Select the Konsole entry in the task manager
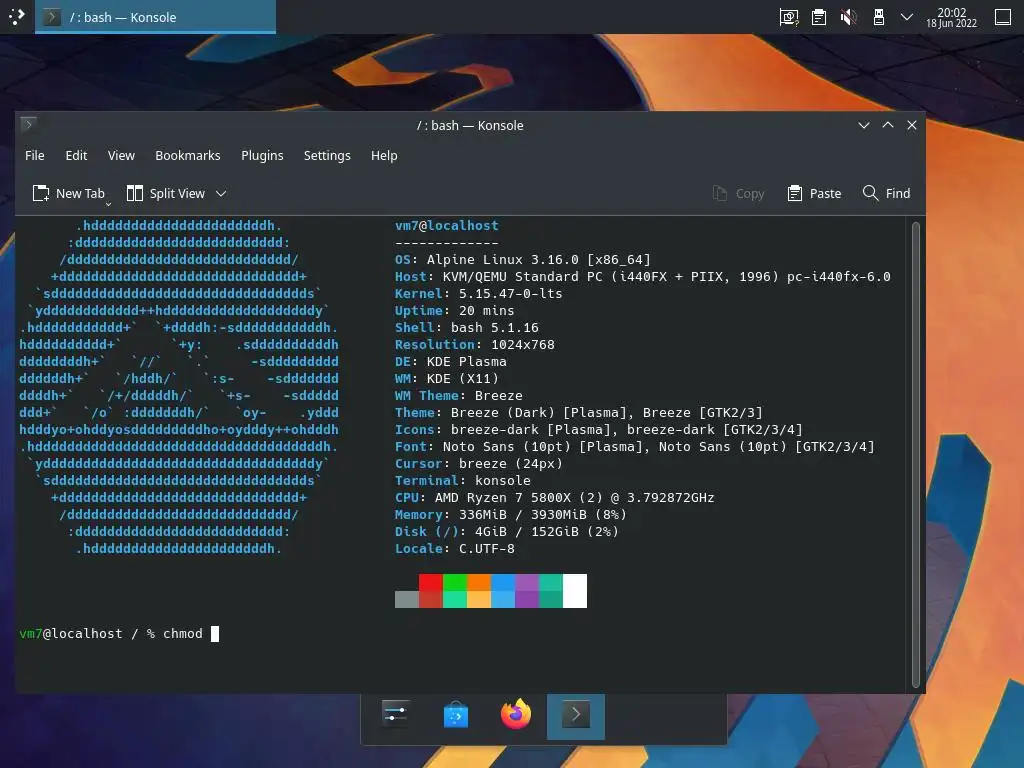 point(155,17)
